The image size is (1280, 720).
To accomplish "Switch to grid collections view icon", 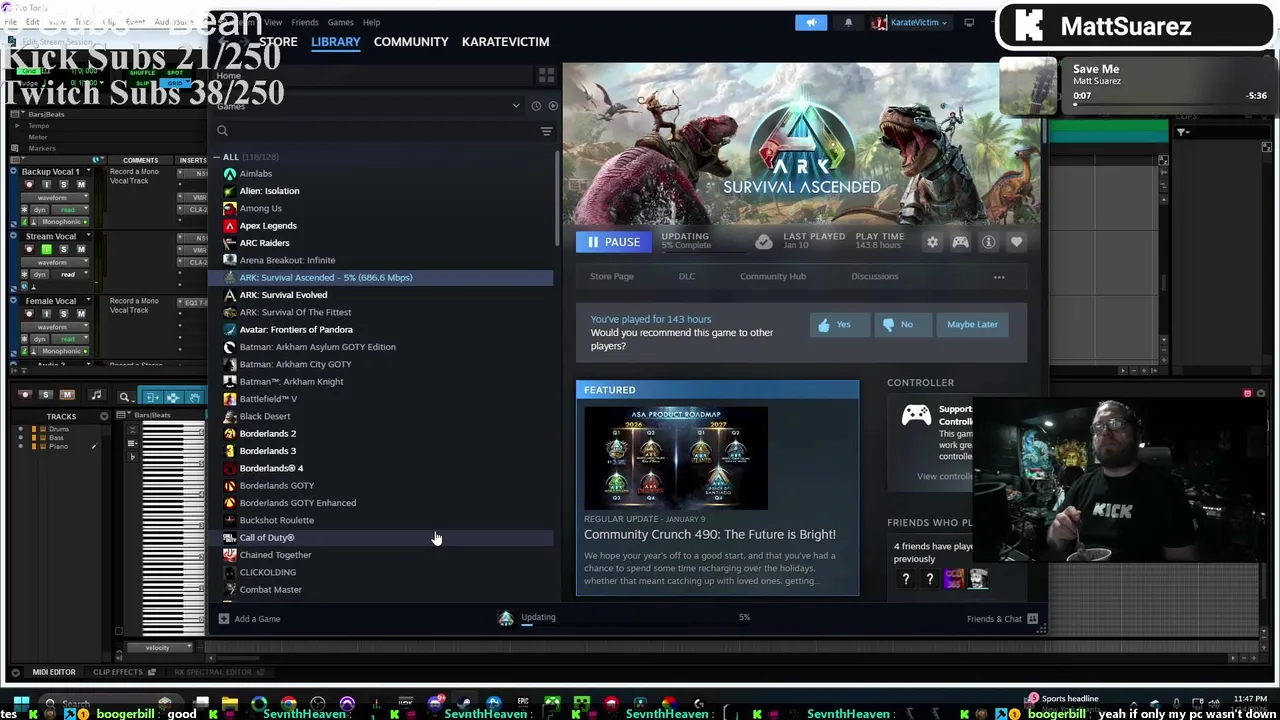I will pos(546,75).
